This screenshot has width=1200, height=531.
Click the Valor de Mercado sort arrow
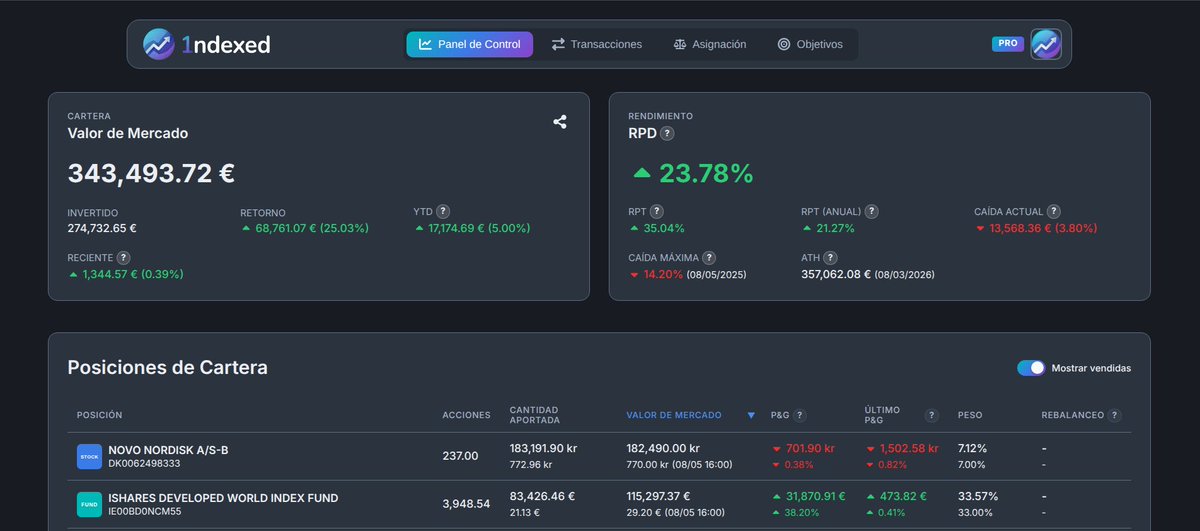pyautogui.click(x=751, y=415)
